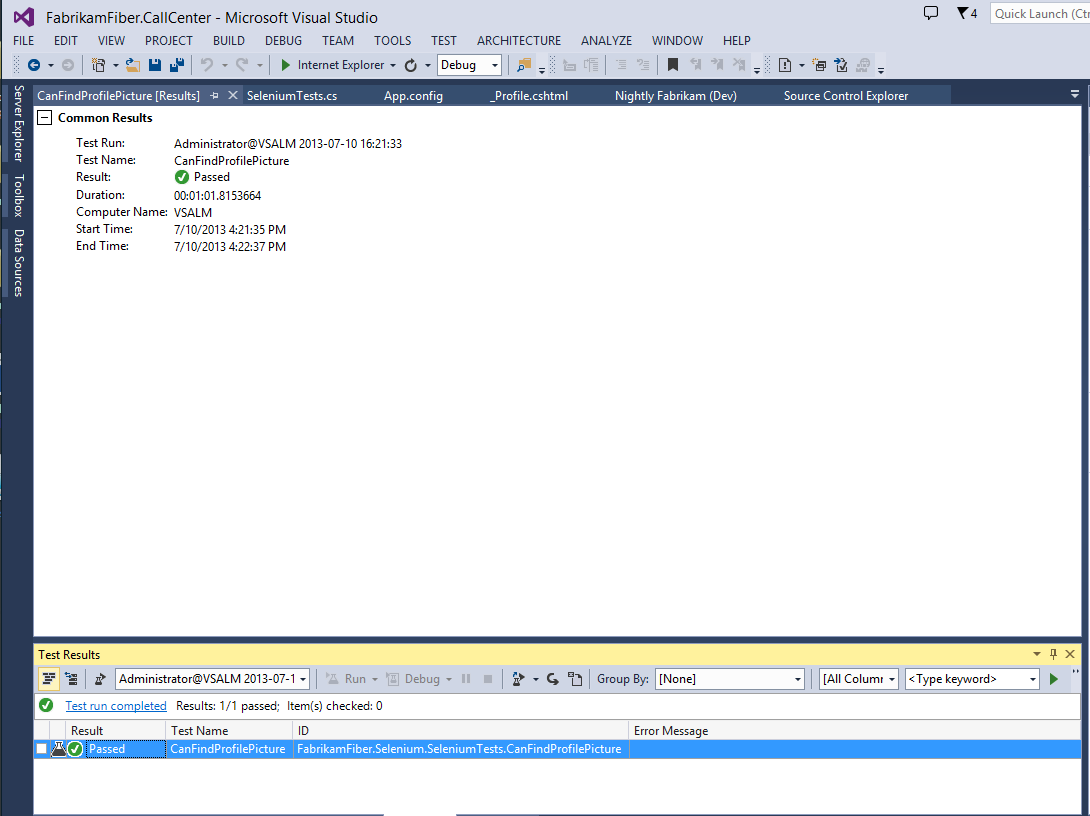1090x816 pixels.
Task: Click the document toolbar icon after the bookmark group
Action: click(785, 65)
